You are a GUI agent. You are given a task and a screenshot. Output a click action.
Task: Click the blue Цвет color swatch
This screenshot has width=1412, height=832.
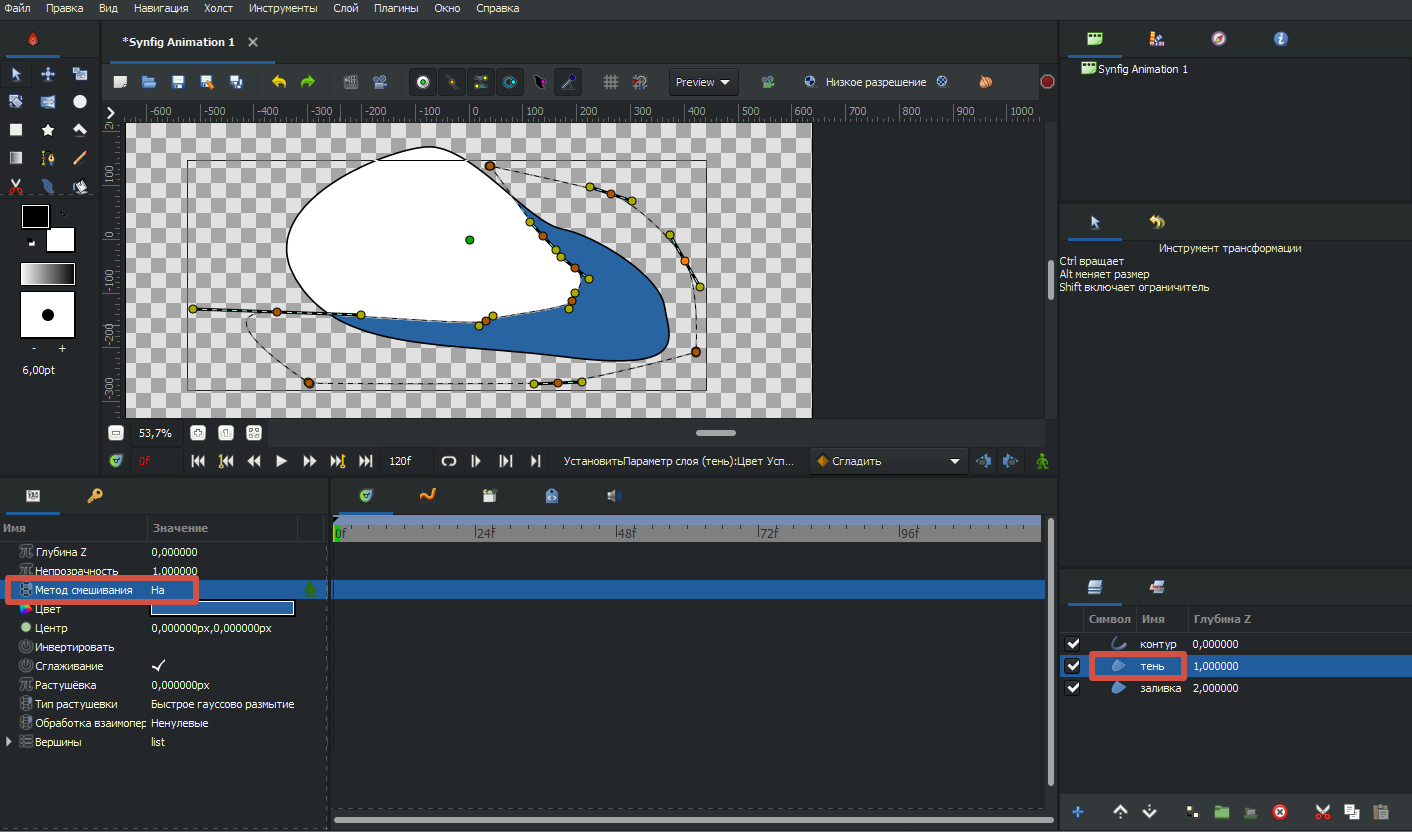coord(222,609)
